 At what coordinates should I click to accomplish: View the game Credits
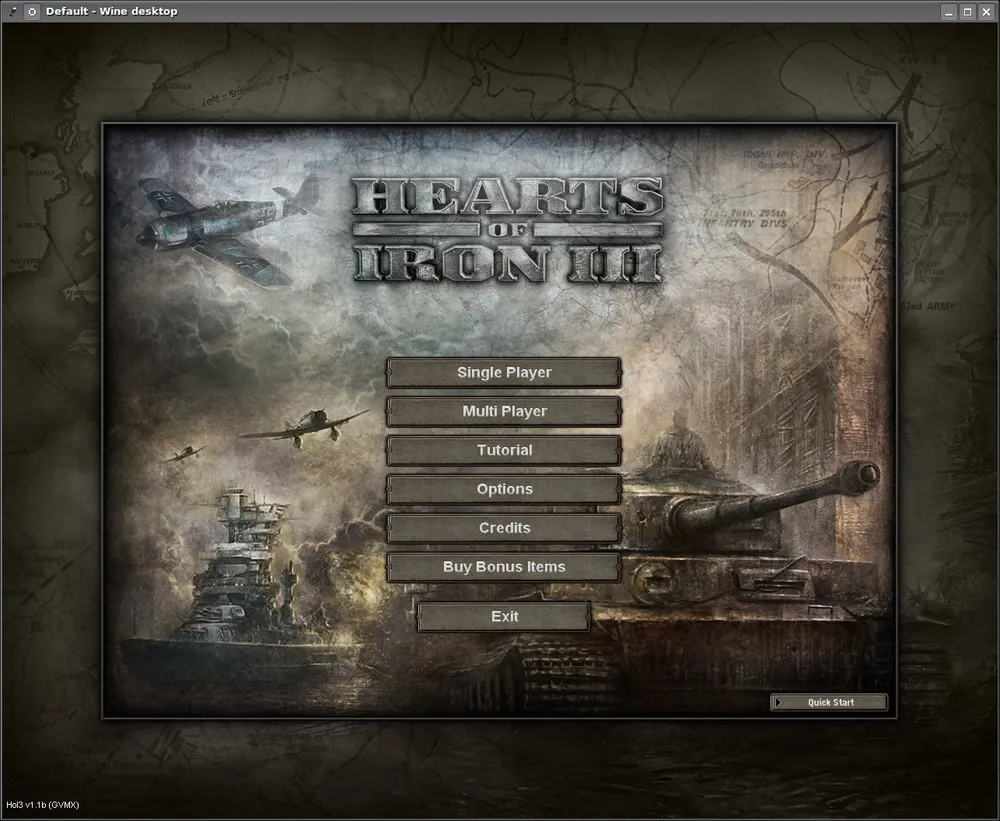(504, 528)
